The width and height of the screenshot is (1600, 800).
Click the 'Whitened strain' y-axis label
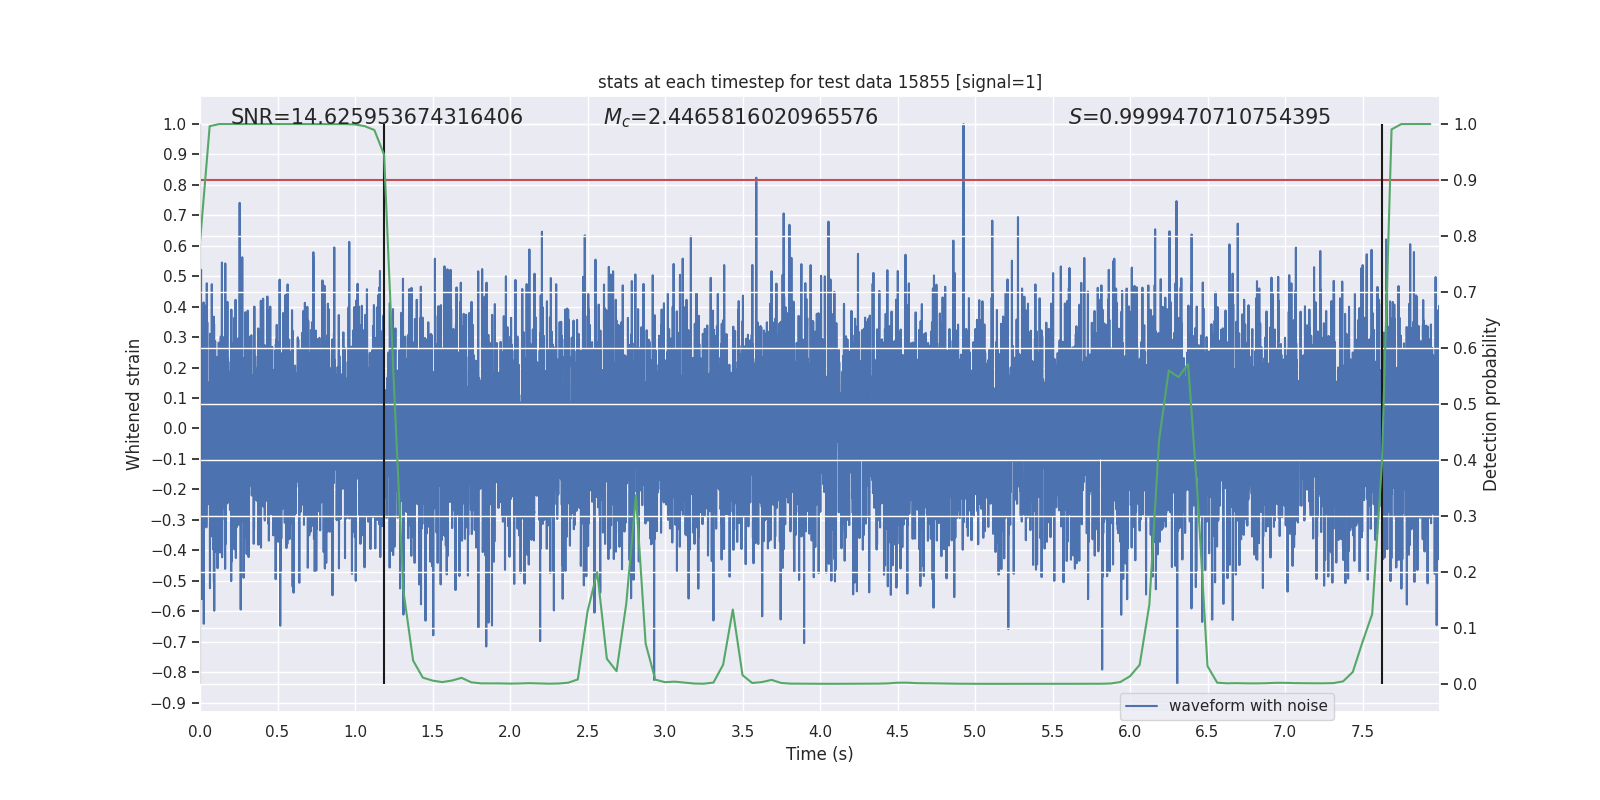point(134,405)
